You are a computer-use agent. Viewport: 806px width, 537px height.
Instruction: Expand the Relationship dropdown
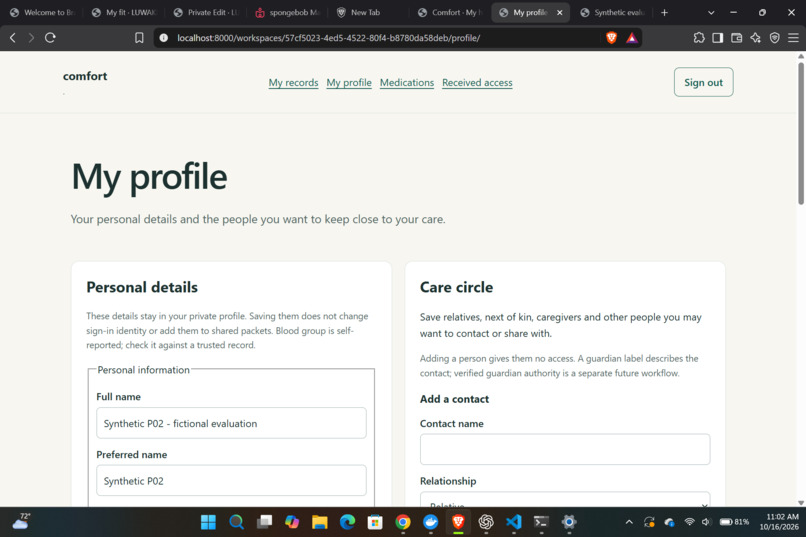click(565, 499)
